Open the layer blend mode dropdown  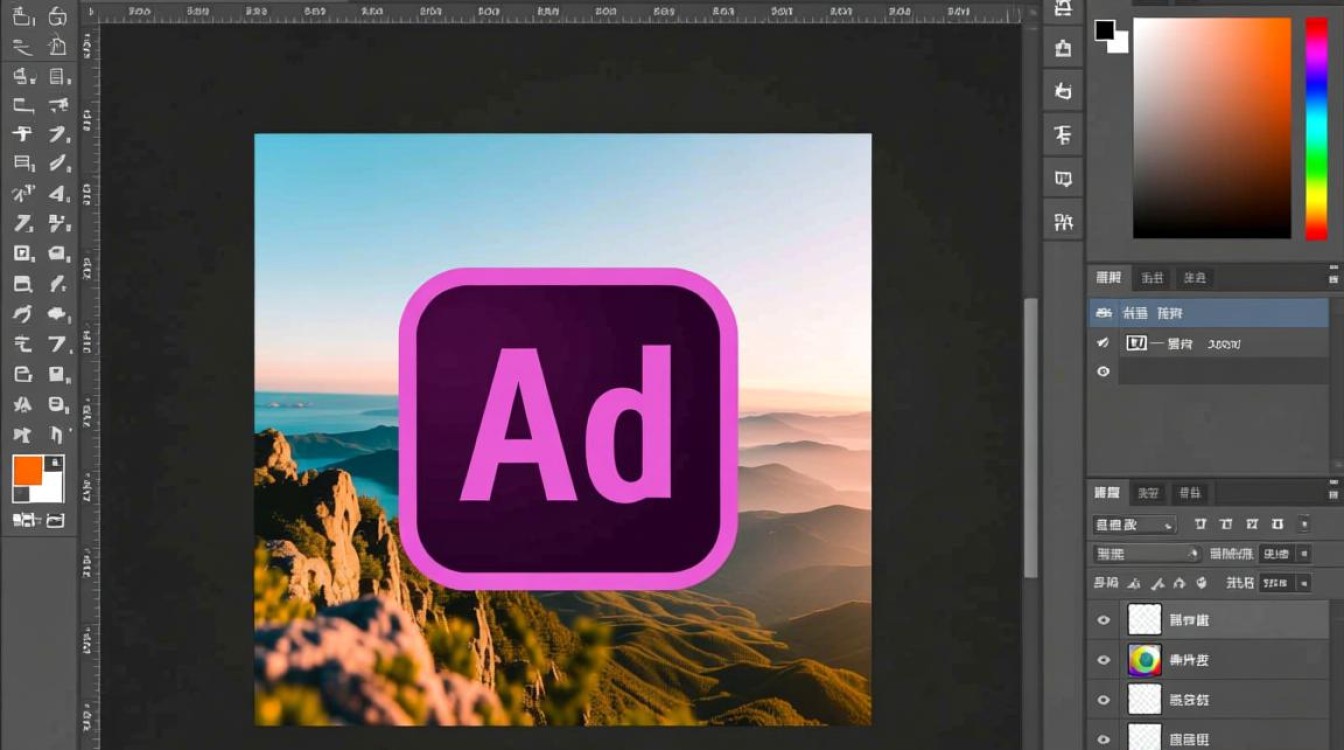coord(1145,553)
